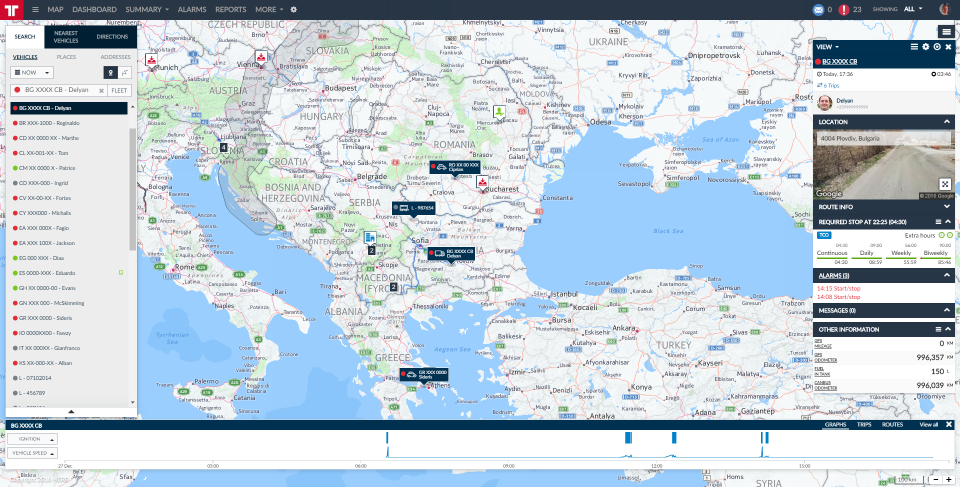Collapse the Location section
The height and width of the screenshot is (487, 960).
948,121
